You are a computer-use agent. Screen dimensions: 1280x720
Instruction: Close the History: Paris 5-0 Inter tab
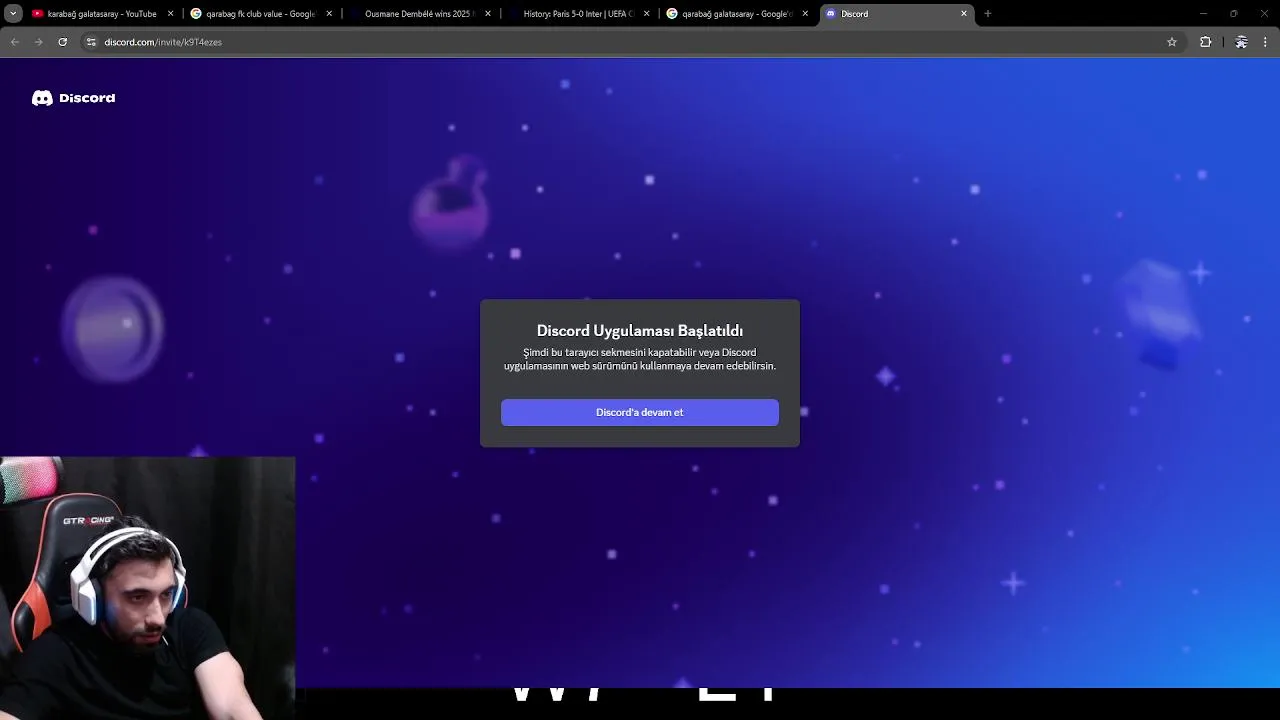point(646,14)
